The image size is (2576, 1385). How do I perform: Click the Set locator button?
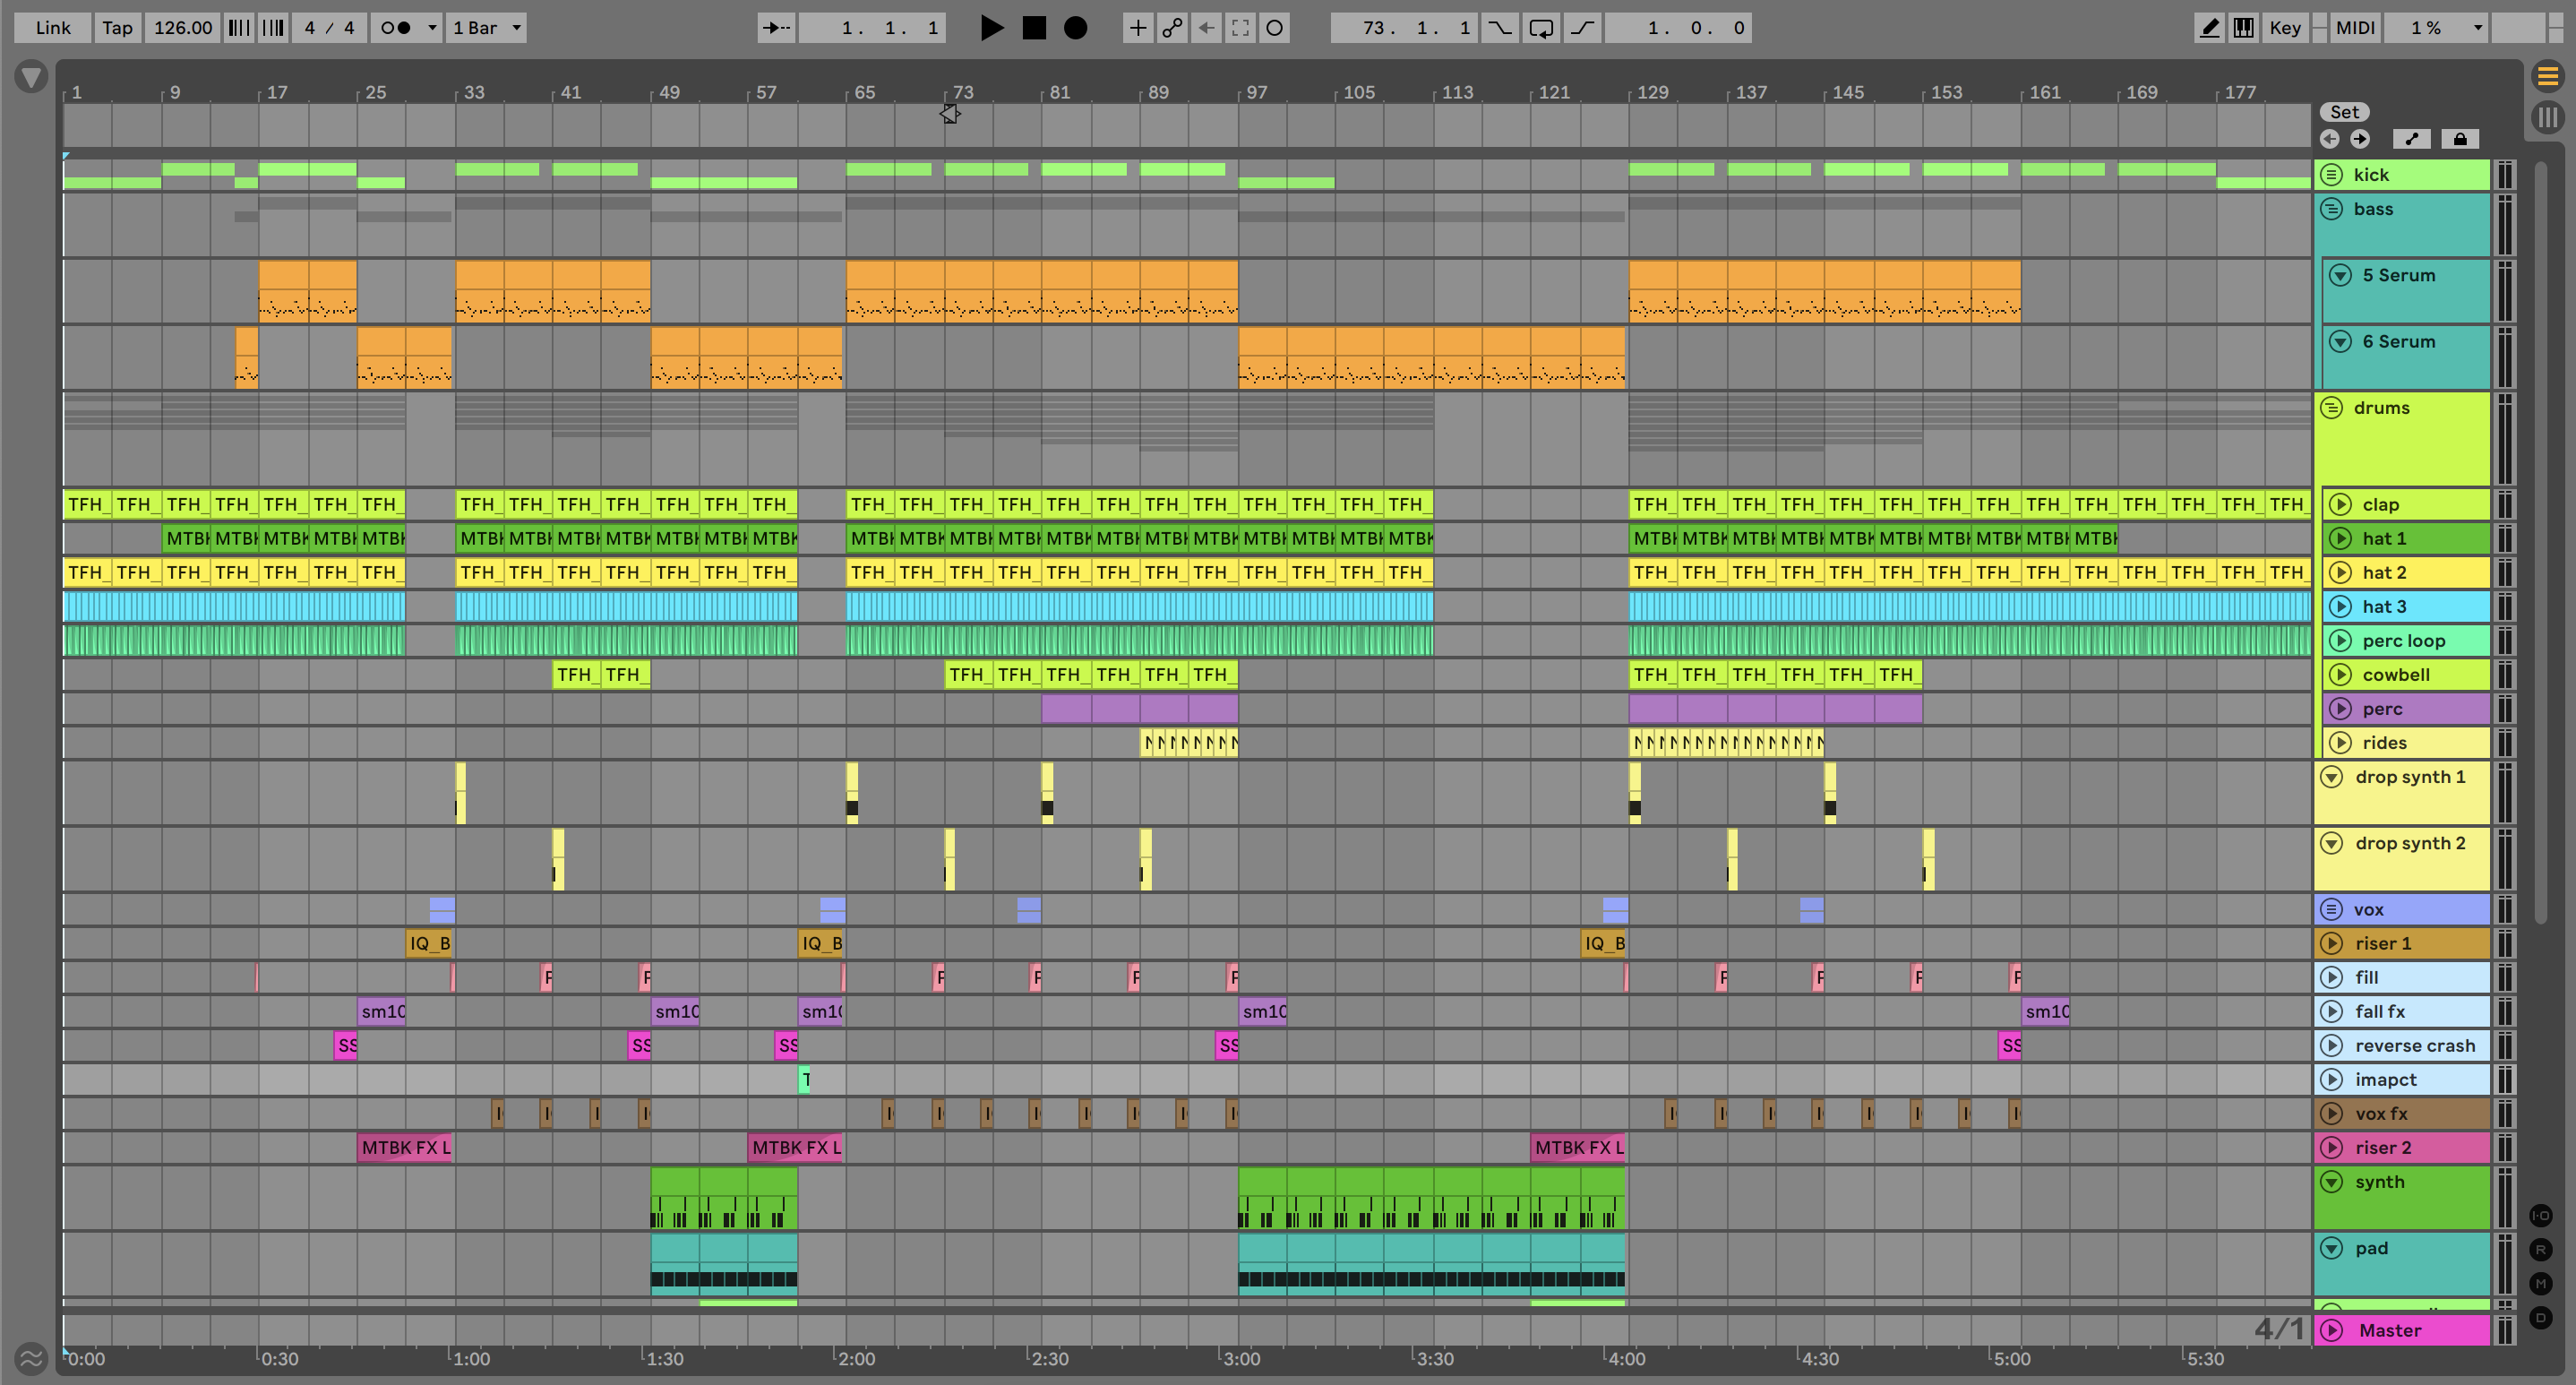tap(2344, 112)
